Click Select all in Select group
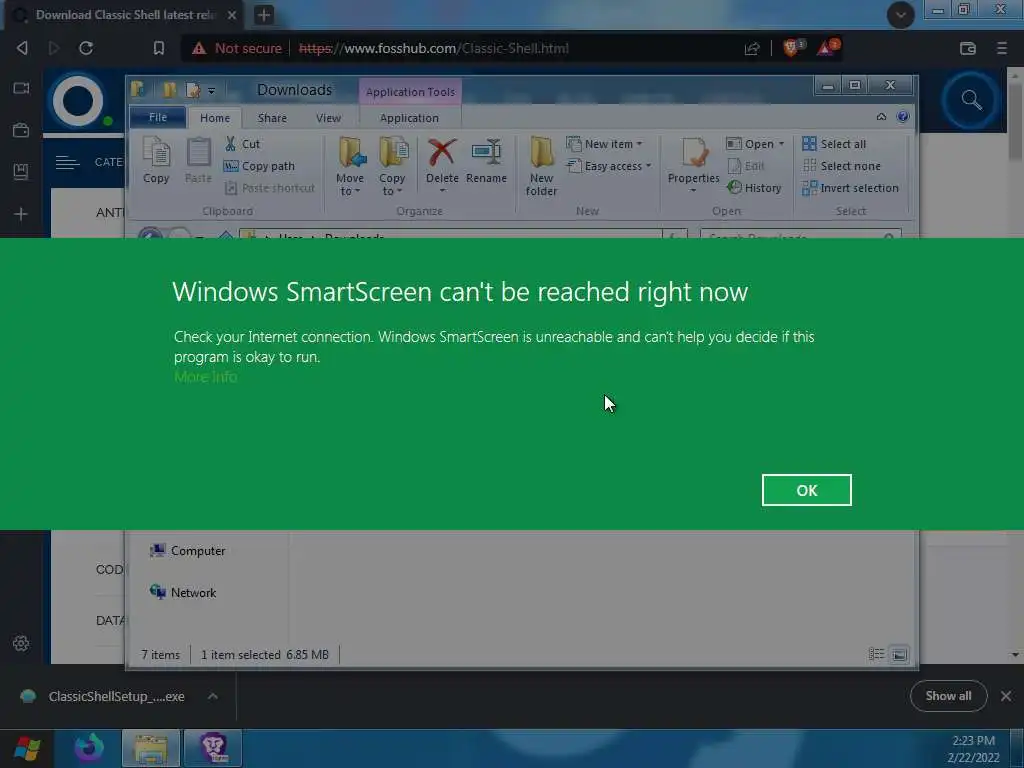Image resolution: width=1024 pixels, height=768 pixels. click(x=835, y=144)
